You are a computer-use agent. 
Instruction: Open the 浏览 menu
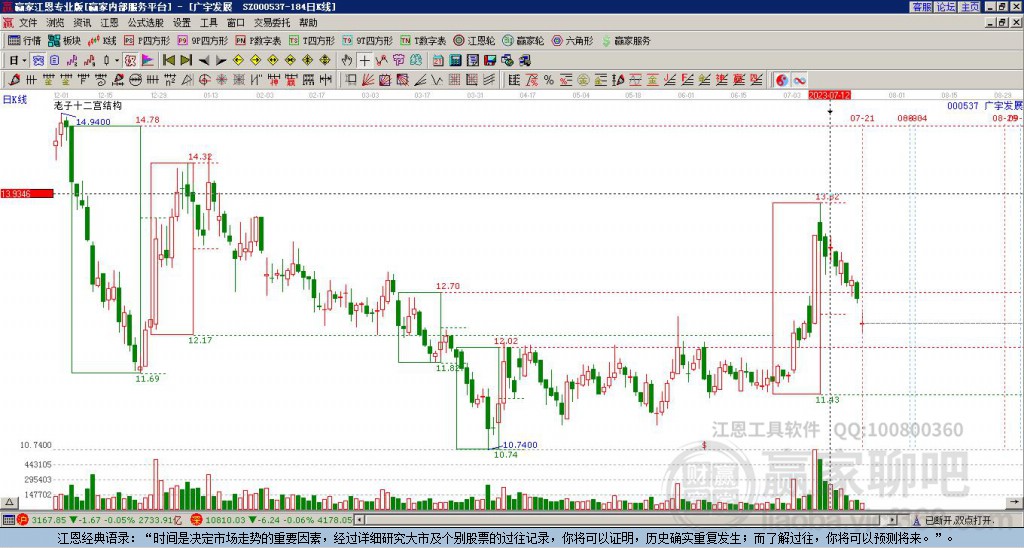coord(55,23)
